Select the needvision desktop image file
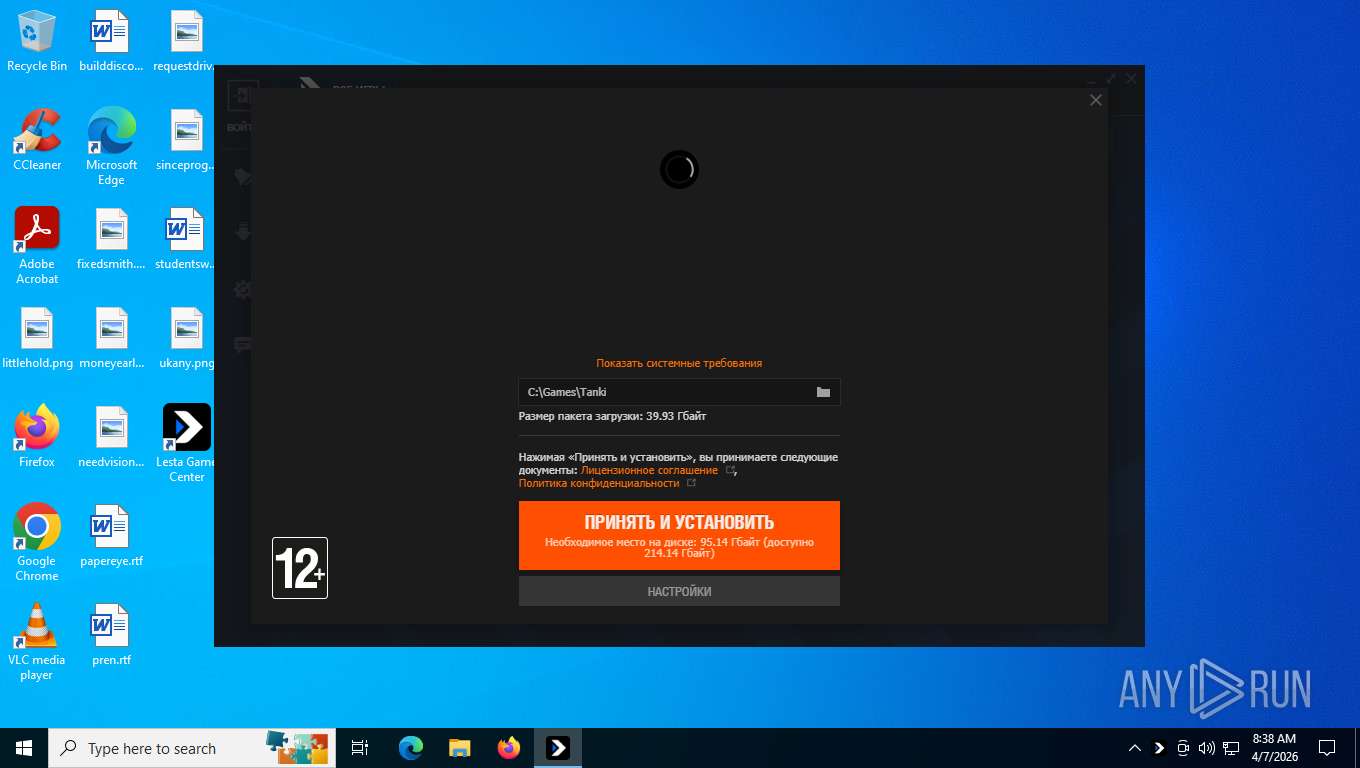This screenshot has width=1360, height=768. tap(111, 437)
